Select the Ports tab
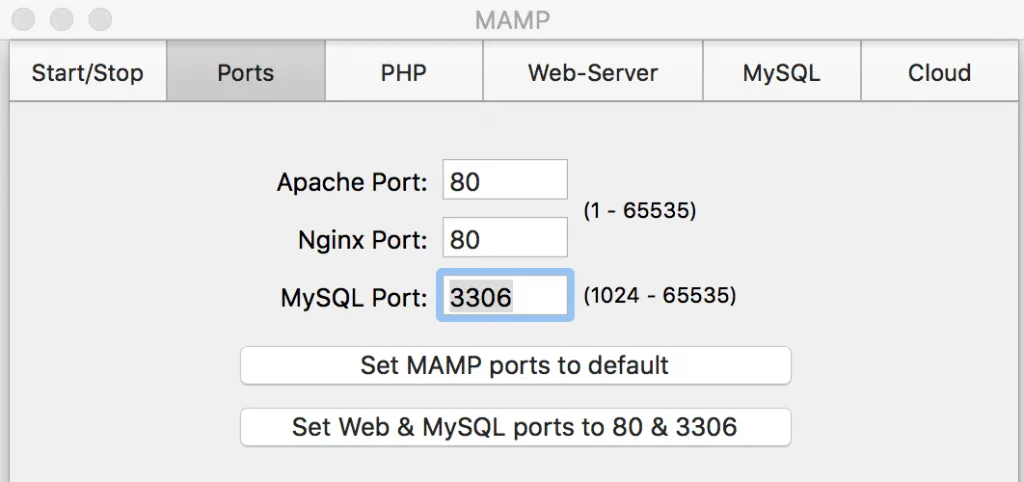This screenshot has height=482, width=1024. tap(246, 72)
